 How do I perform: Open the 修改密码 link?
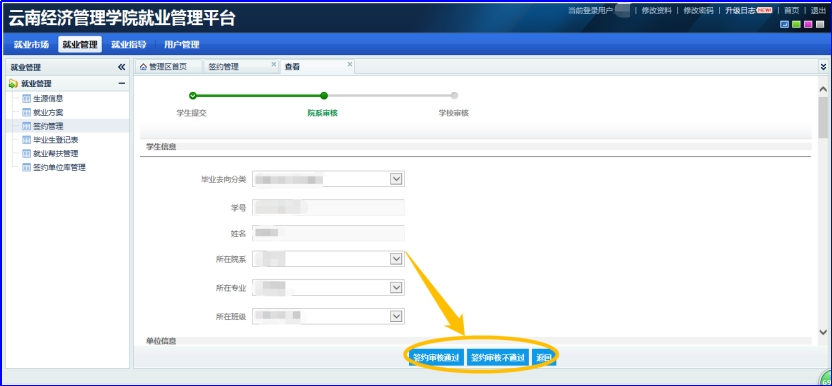click(x=698, y=11)
